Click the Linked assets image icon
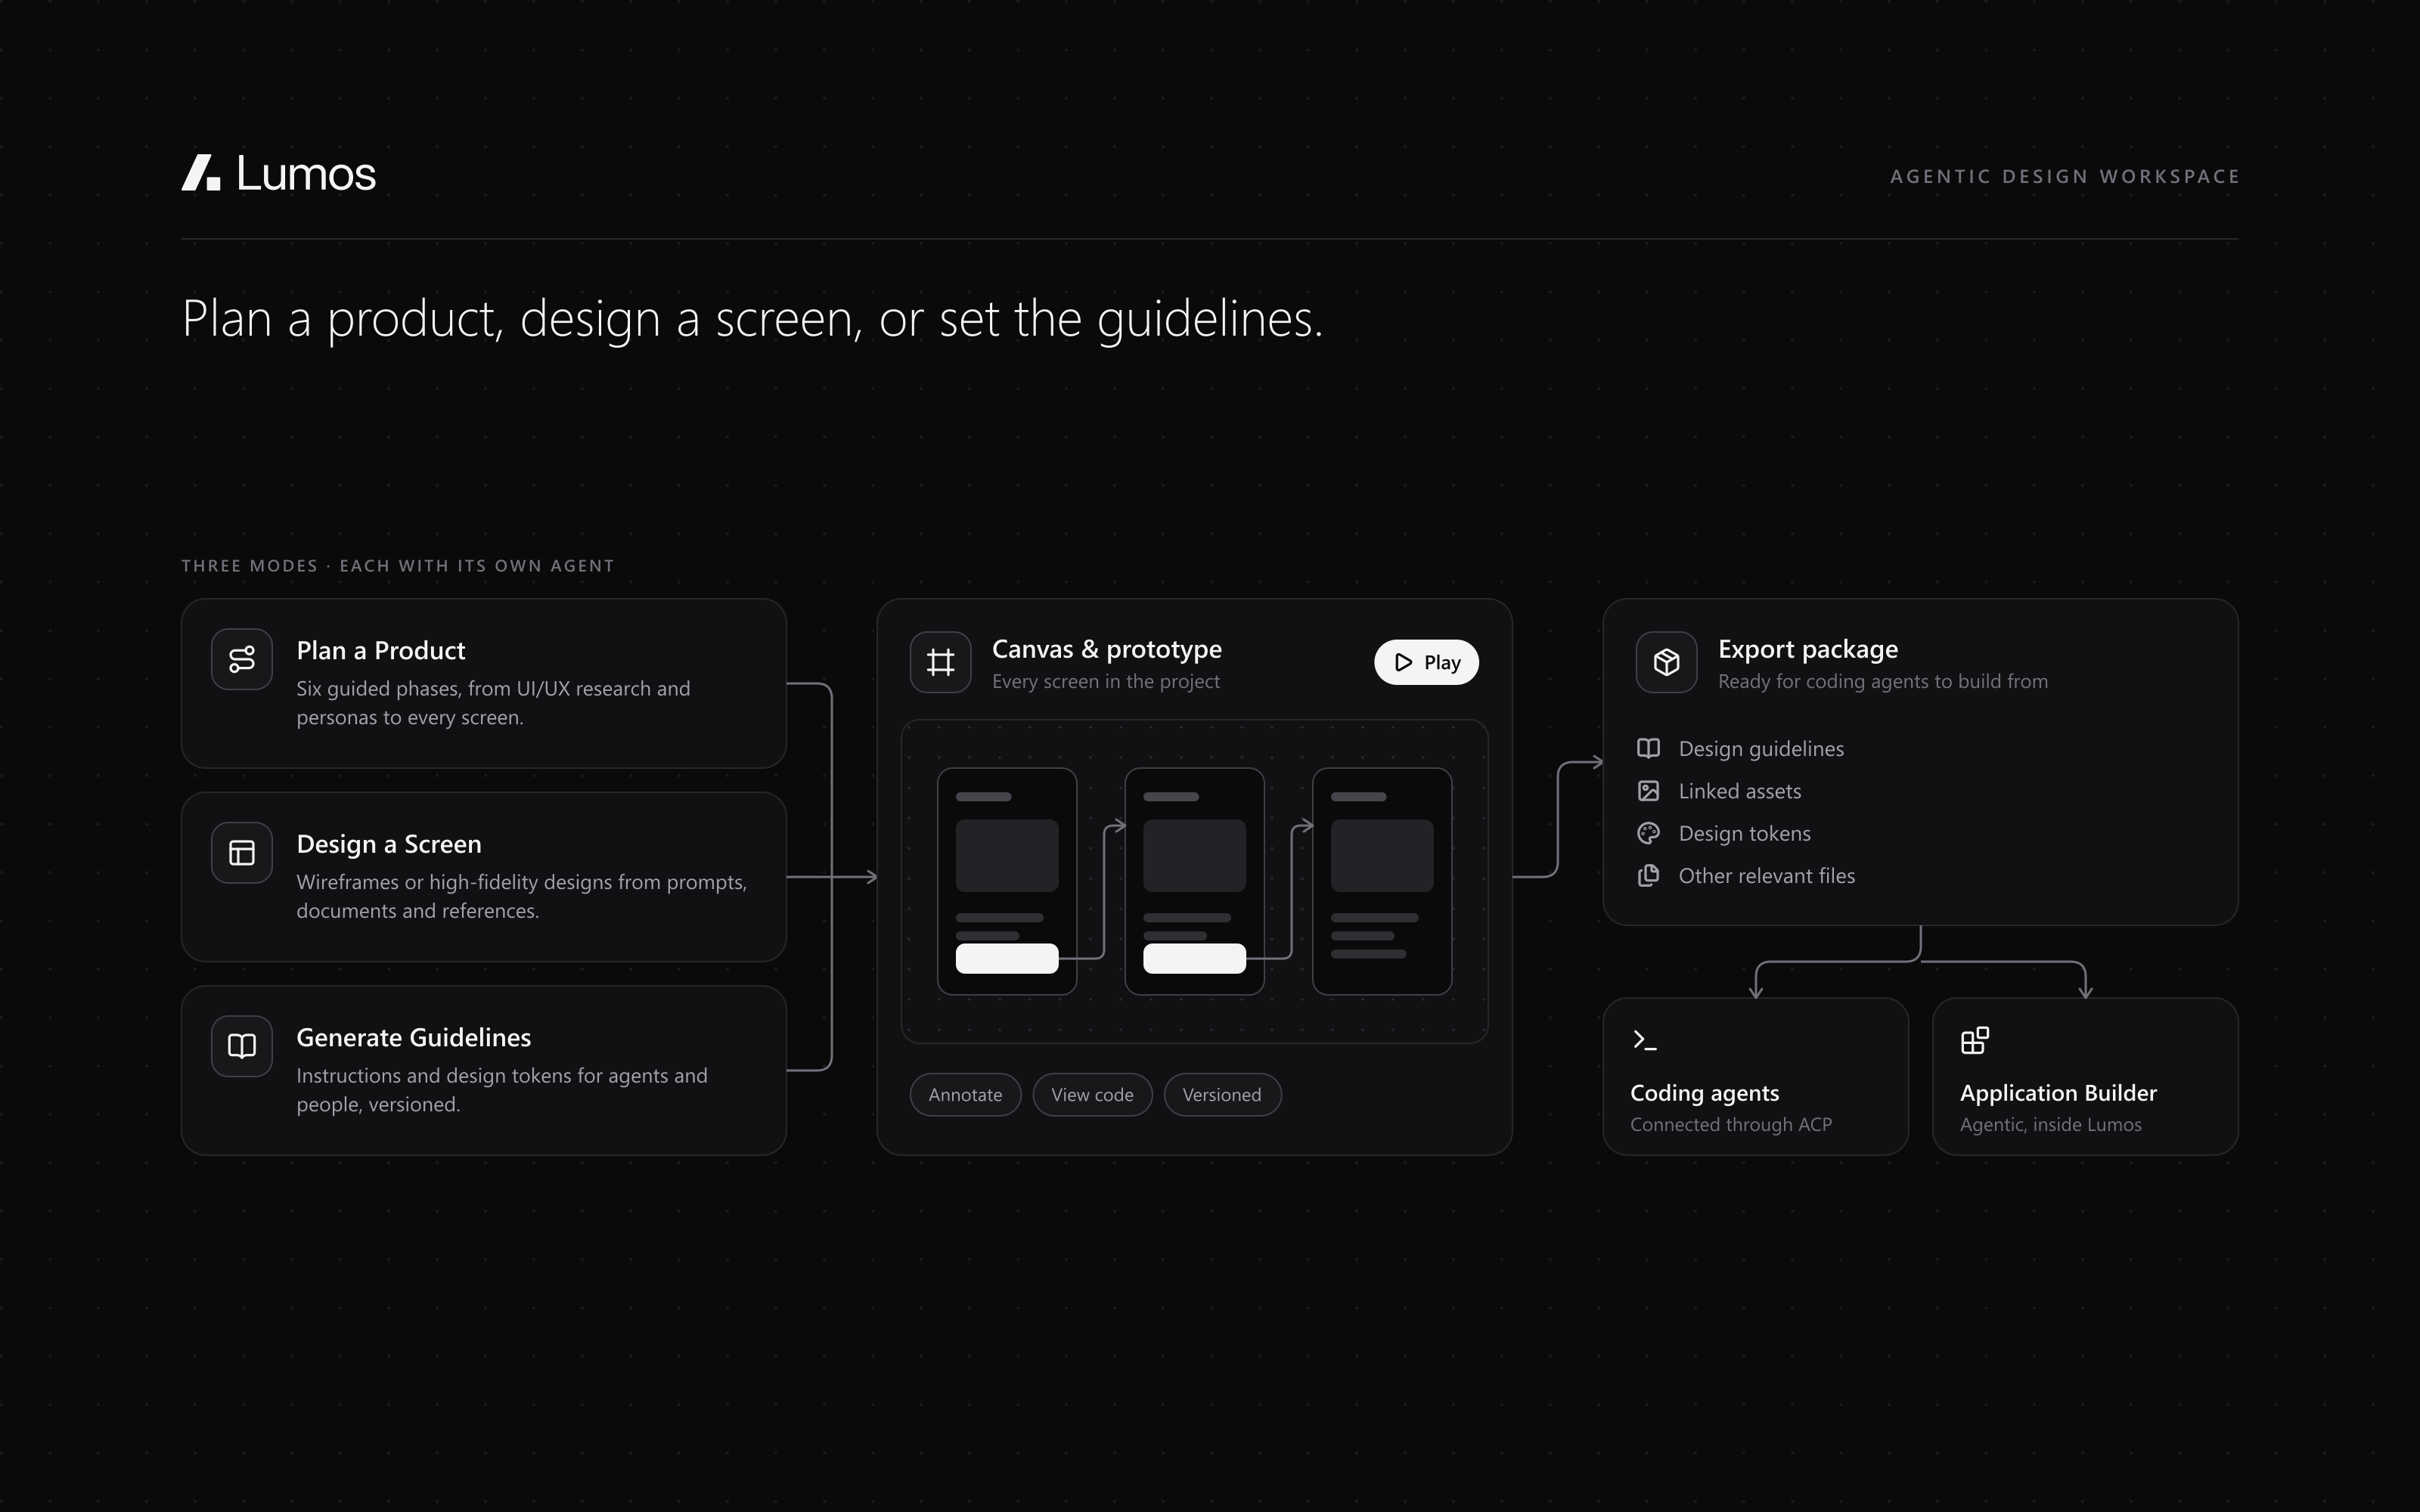This screenshot has width=2420, height=1512. click(x=1648, y=791)
